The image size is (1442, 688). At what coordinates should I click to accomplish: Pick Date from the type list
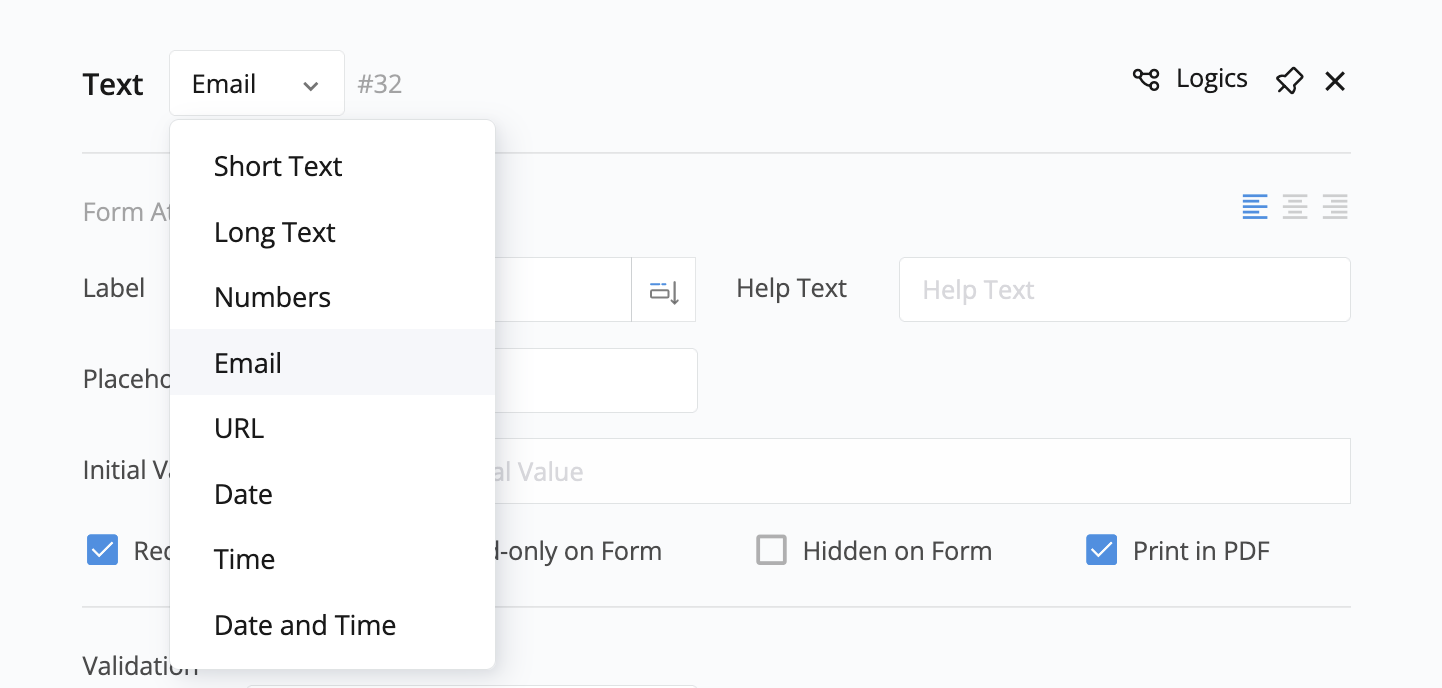click(243, 494)
